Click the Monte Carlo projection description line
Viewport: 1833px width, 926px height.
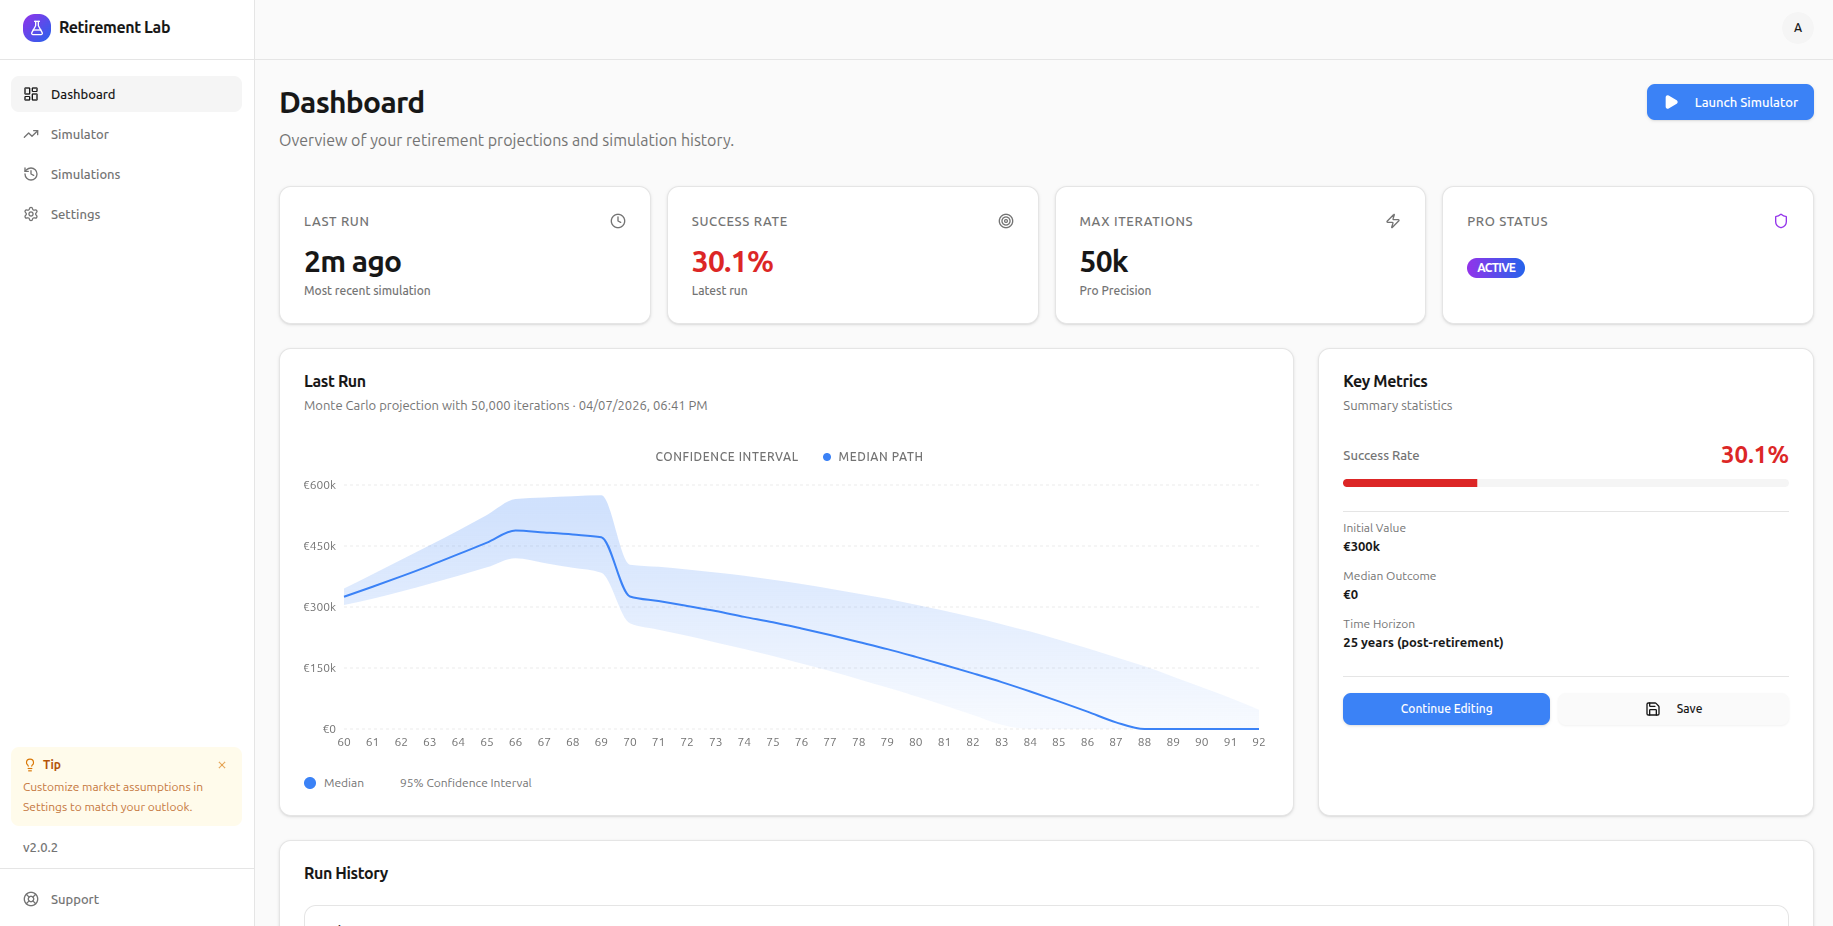[x=505, y=406]
